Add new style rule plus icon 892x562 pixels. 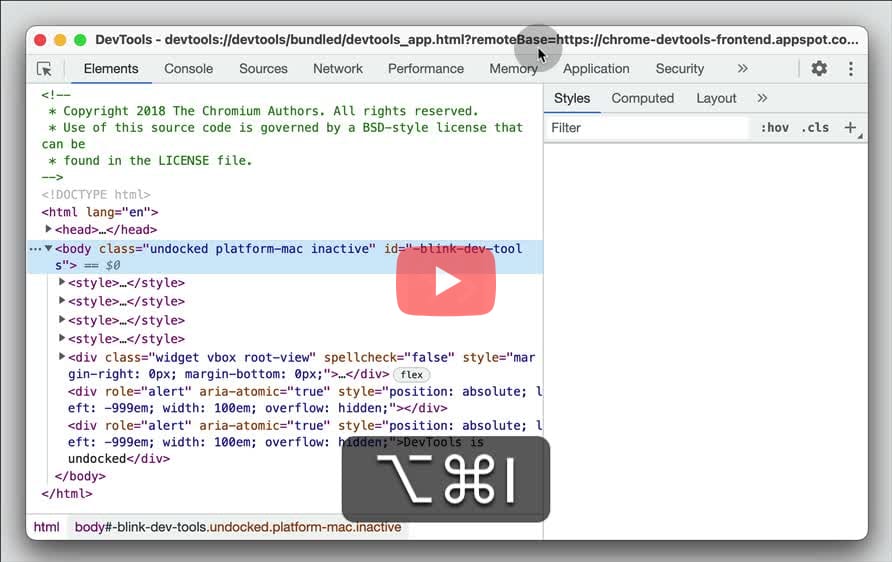tap(850, 127)
